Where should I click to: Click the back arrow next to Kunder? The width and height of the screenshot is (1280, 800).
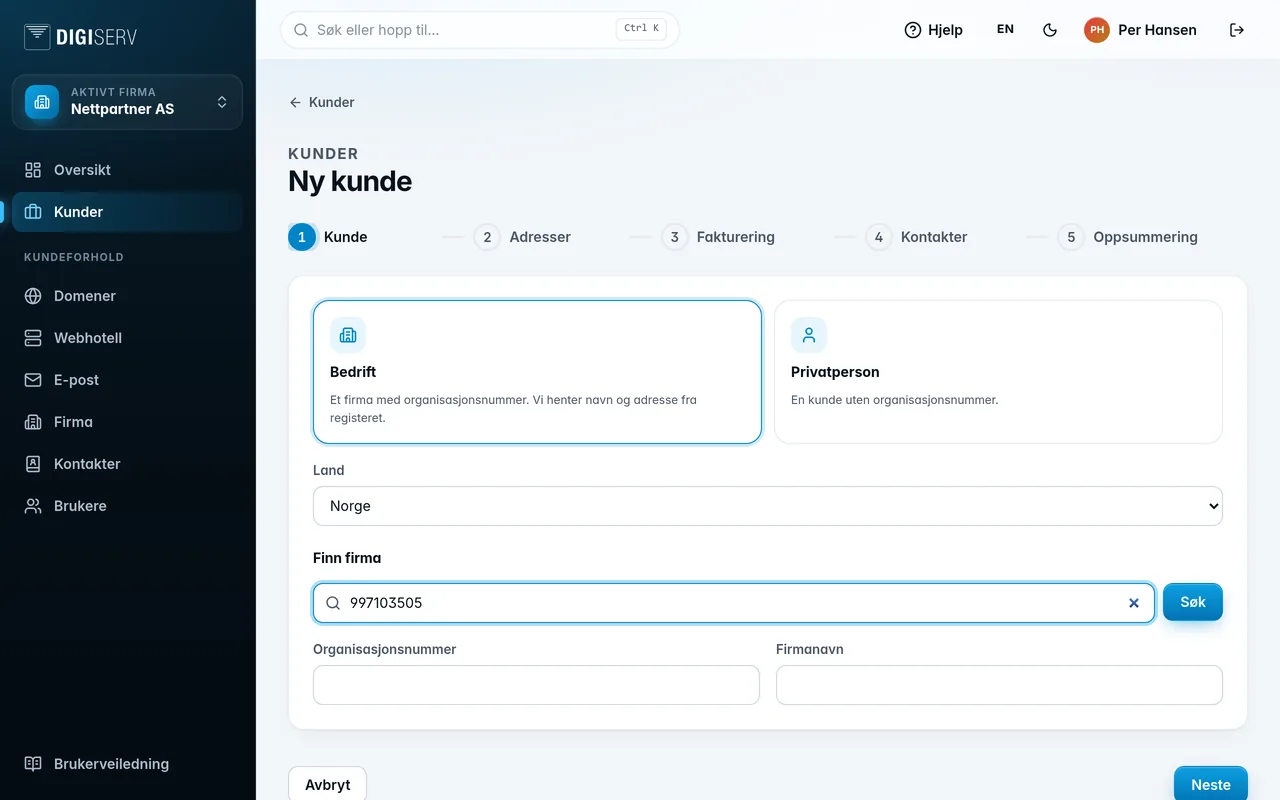(x=295, y=102)
